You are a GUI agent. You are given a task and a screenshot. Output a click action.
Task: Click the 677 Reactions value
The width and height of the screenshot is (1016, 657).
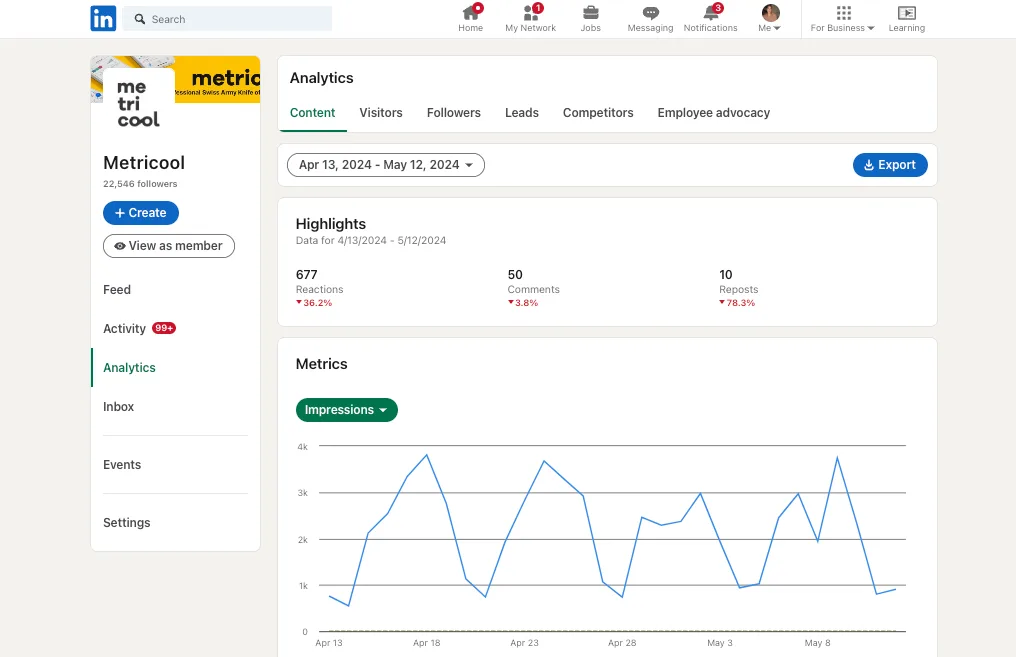pos(306,275)
